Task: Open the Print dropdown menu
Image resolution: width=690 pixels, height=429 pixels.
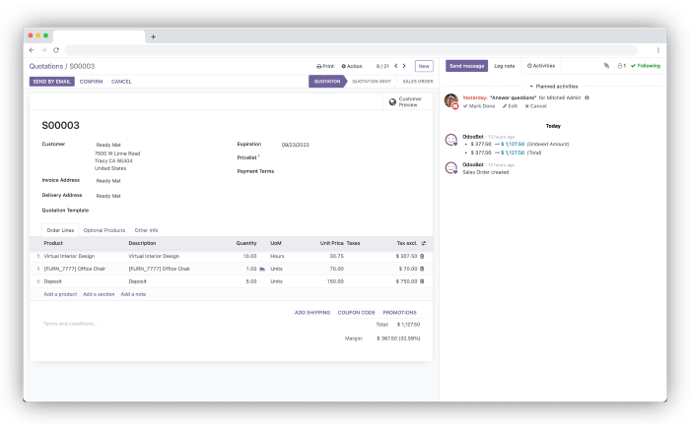Action: coord(325,66)
